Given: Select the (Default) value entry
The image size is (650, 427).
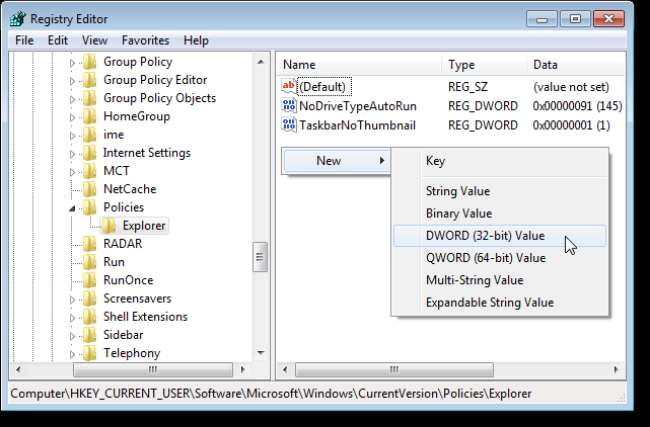Looking at the screenshot, I should [x=325, y=87].
